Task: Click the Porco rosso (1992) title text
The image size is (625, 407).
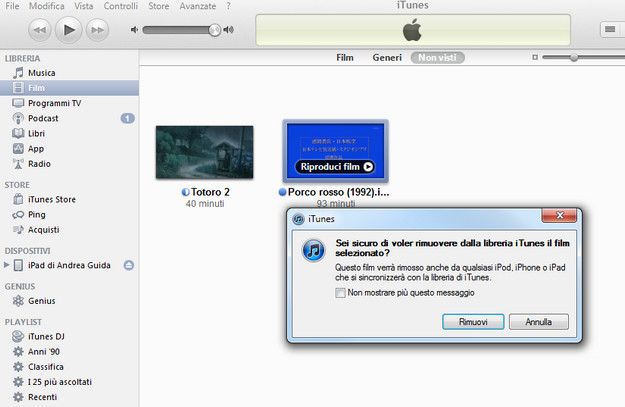Action: pyautogui.click(x=338, y=192)
